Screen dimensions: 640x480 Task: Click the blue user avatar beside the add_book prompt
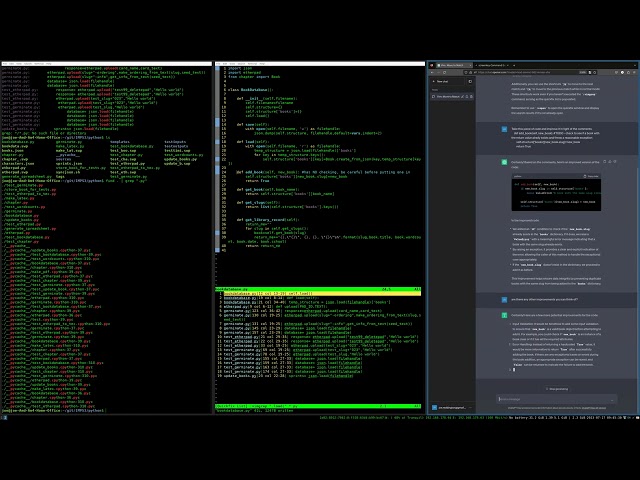click(504, 129)
